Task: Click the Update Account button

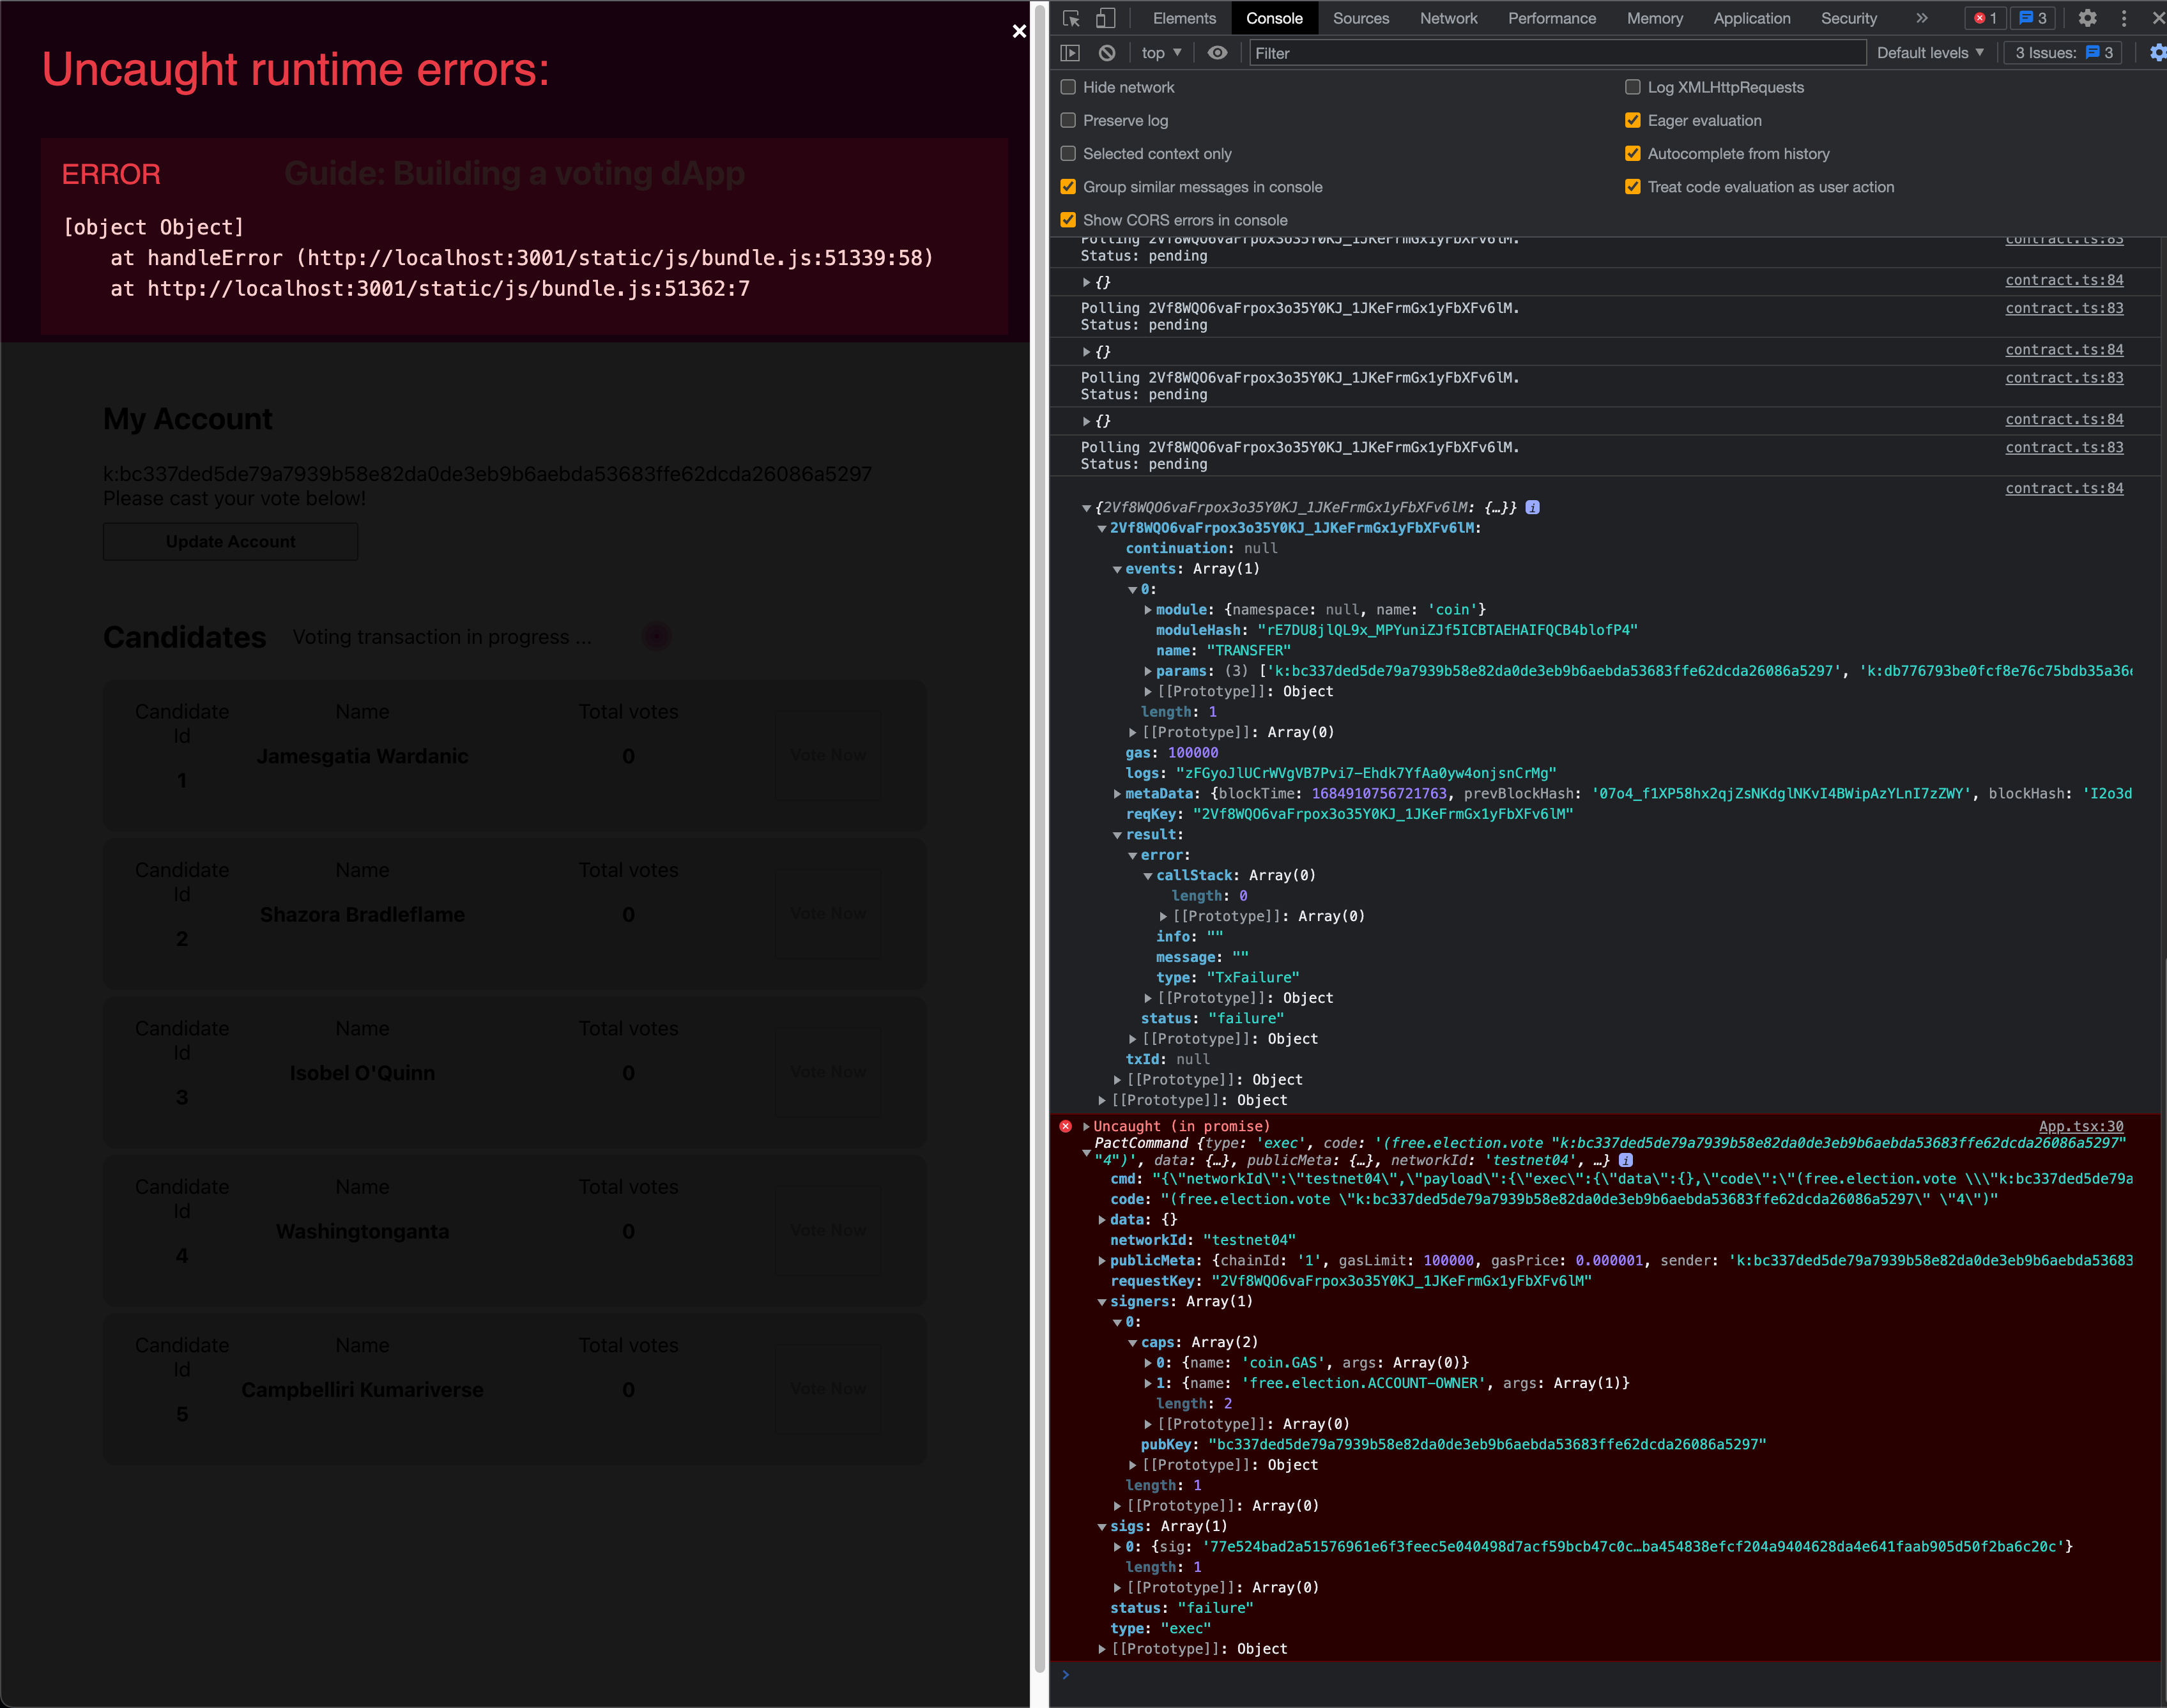Action: [230, 541]
